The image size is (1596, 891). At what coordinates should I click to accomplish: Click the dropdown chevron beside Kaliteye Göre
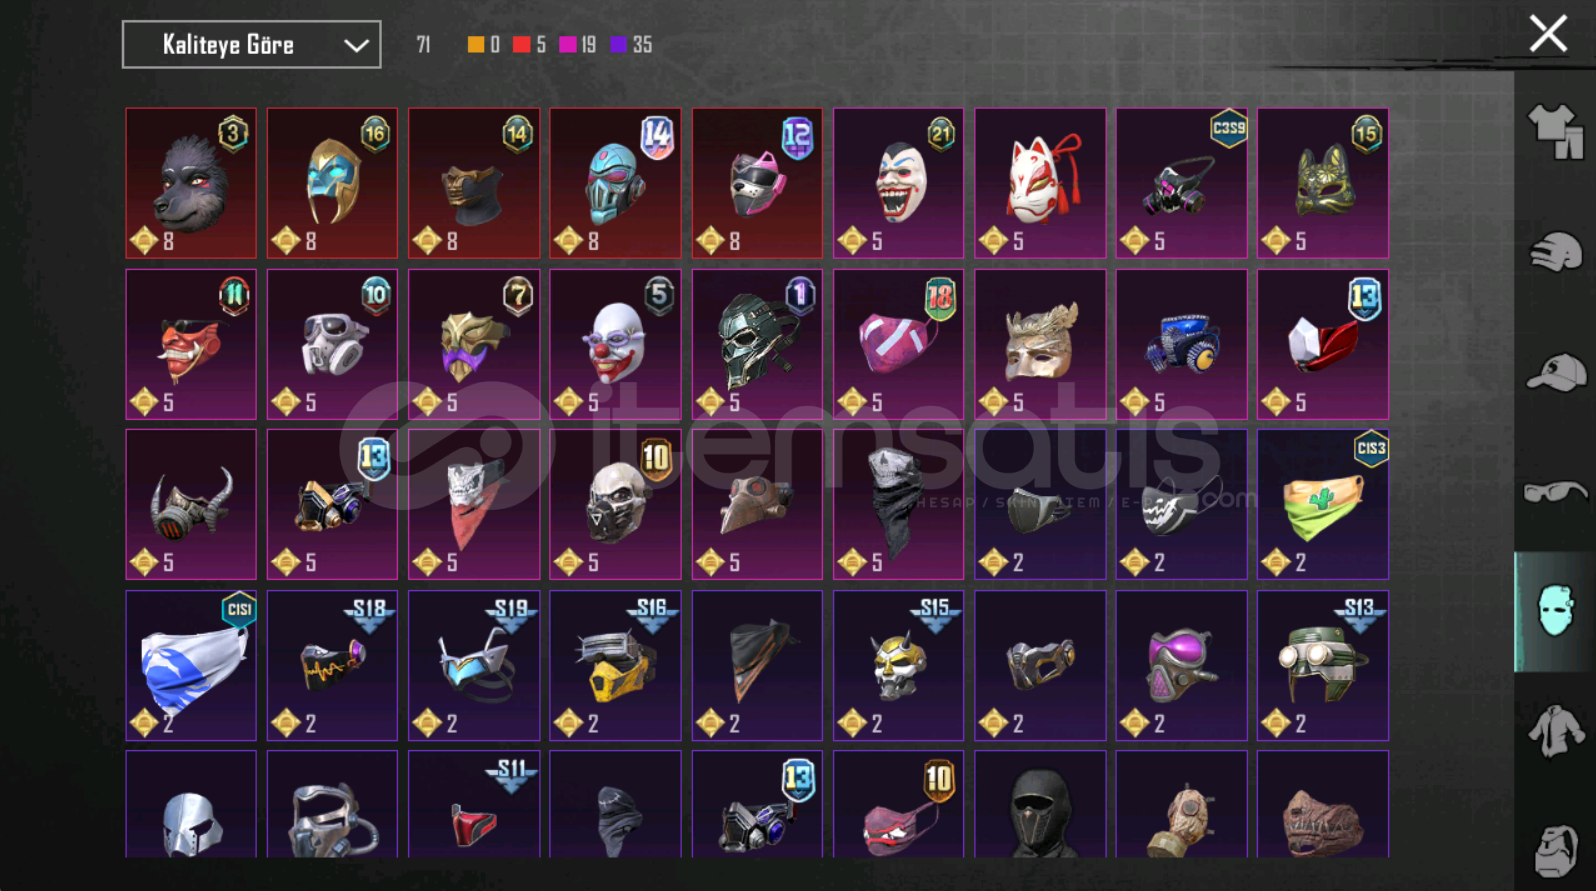click(x=356, y=46)
